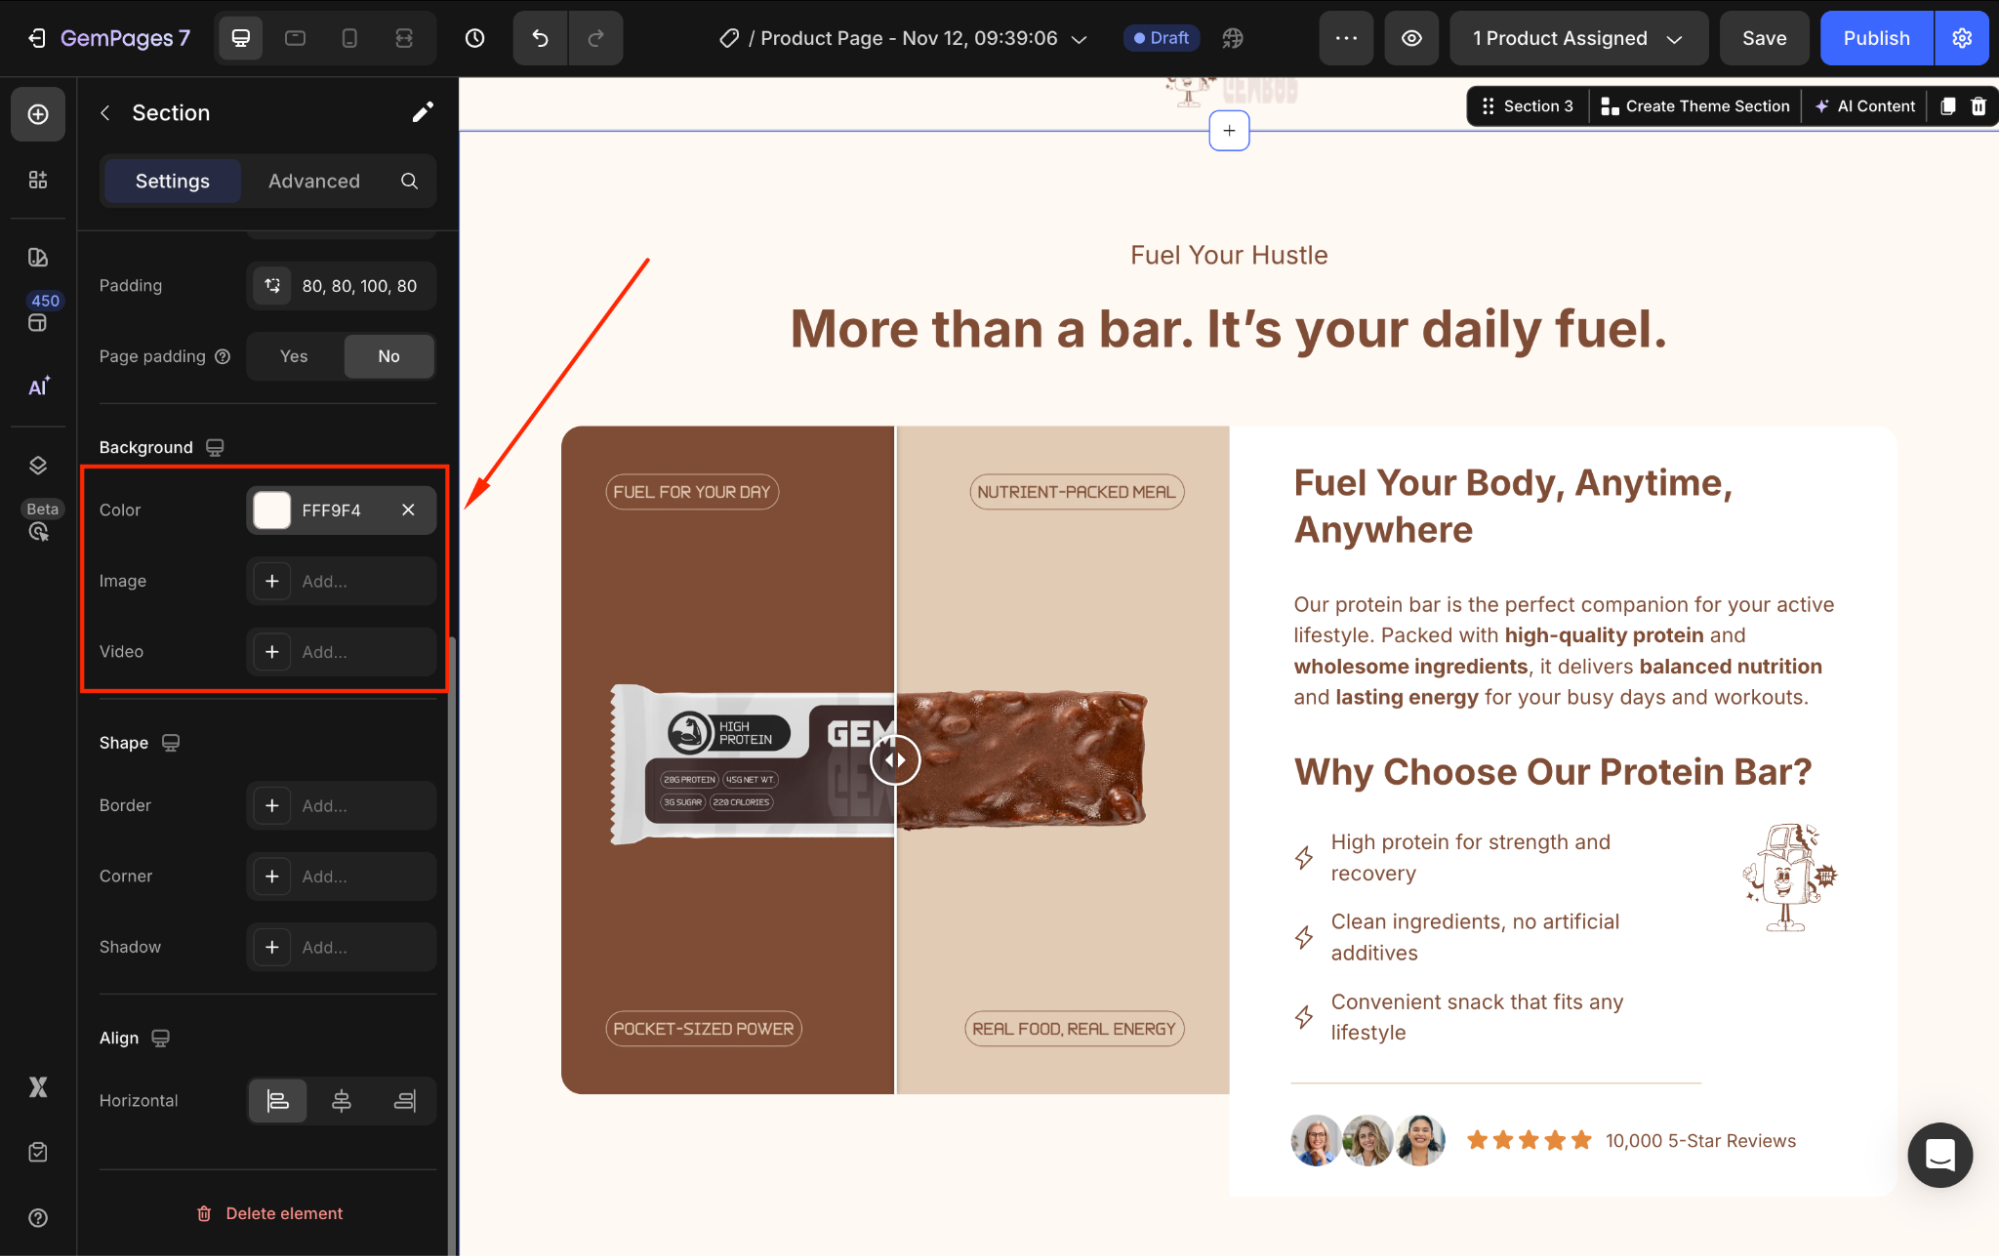Select the Settings tab
The height and width of the screenshot is (1257, 1999).
(x=172, y=181)
